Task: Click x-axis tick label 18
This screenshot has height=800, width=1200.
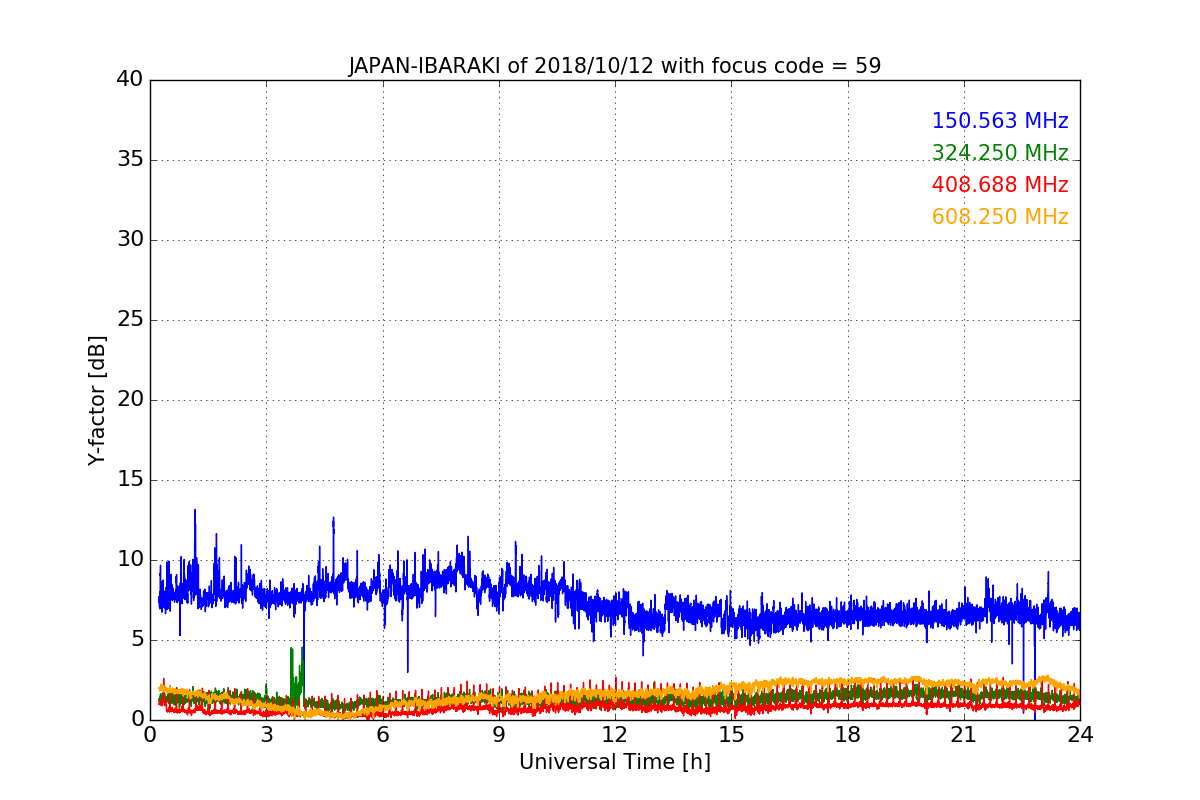Action: pos(848,735)
